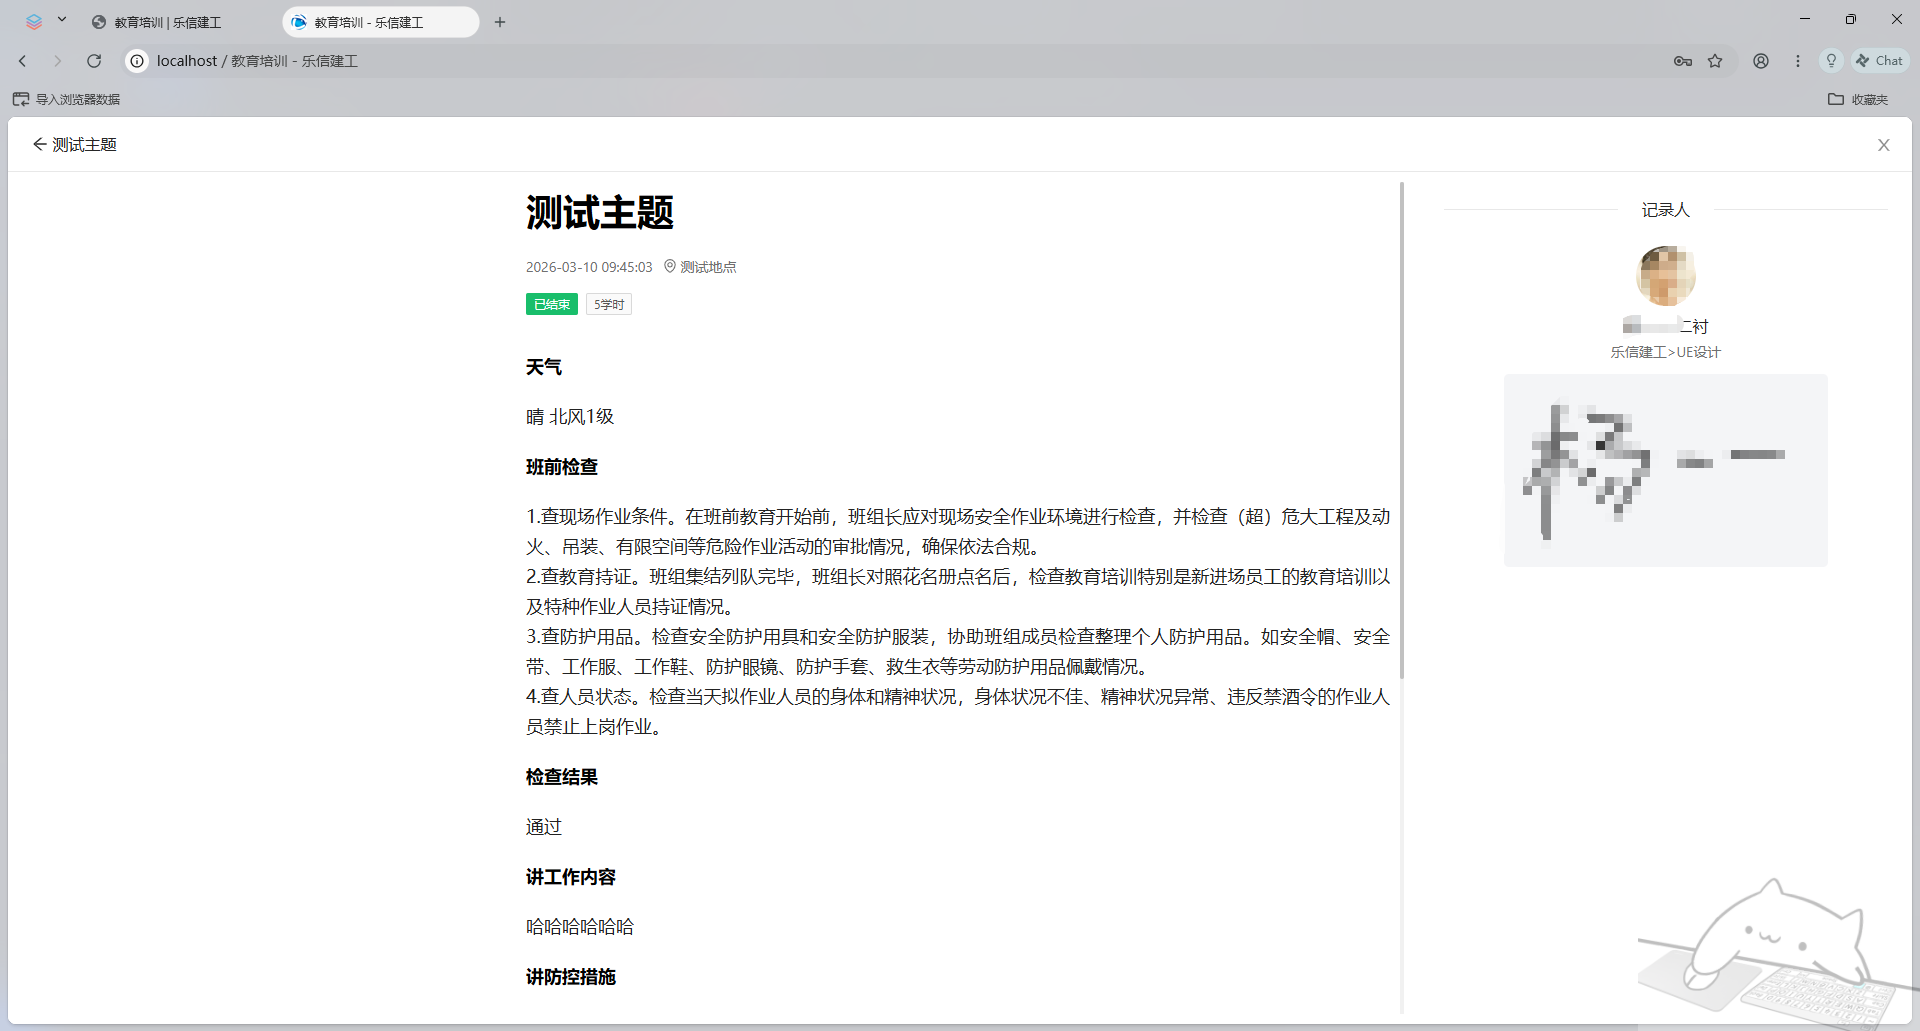Open the password key icon
Screen dimensions: 1920x1031
pos(1682,61)
